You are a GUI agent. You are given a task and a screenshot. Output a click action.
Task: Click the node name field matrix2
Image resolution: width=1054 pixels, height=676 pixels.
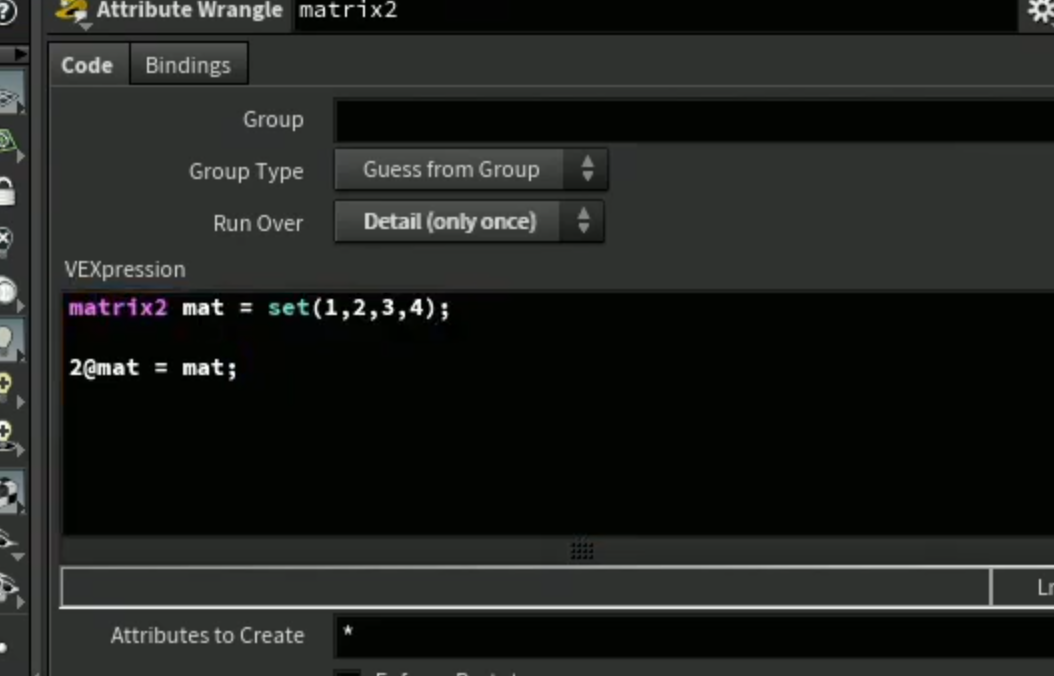pyautogui.click(x=655, y=12)
